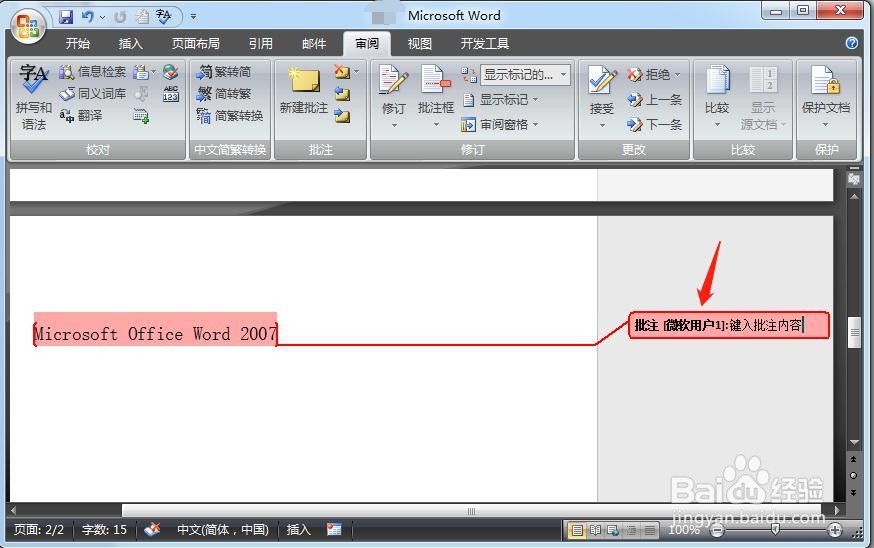
Task: Click the redo icon in quick access toolbar
Action: pyautogui.click(x=120, y=17)
